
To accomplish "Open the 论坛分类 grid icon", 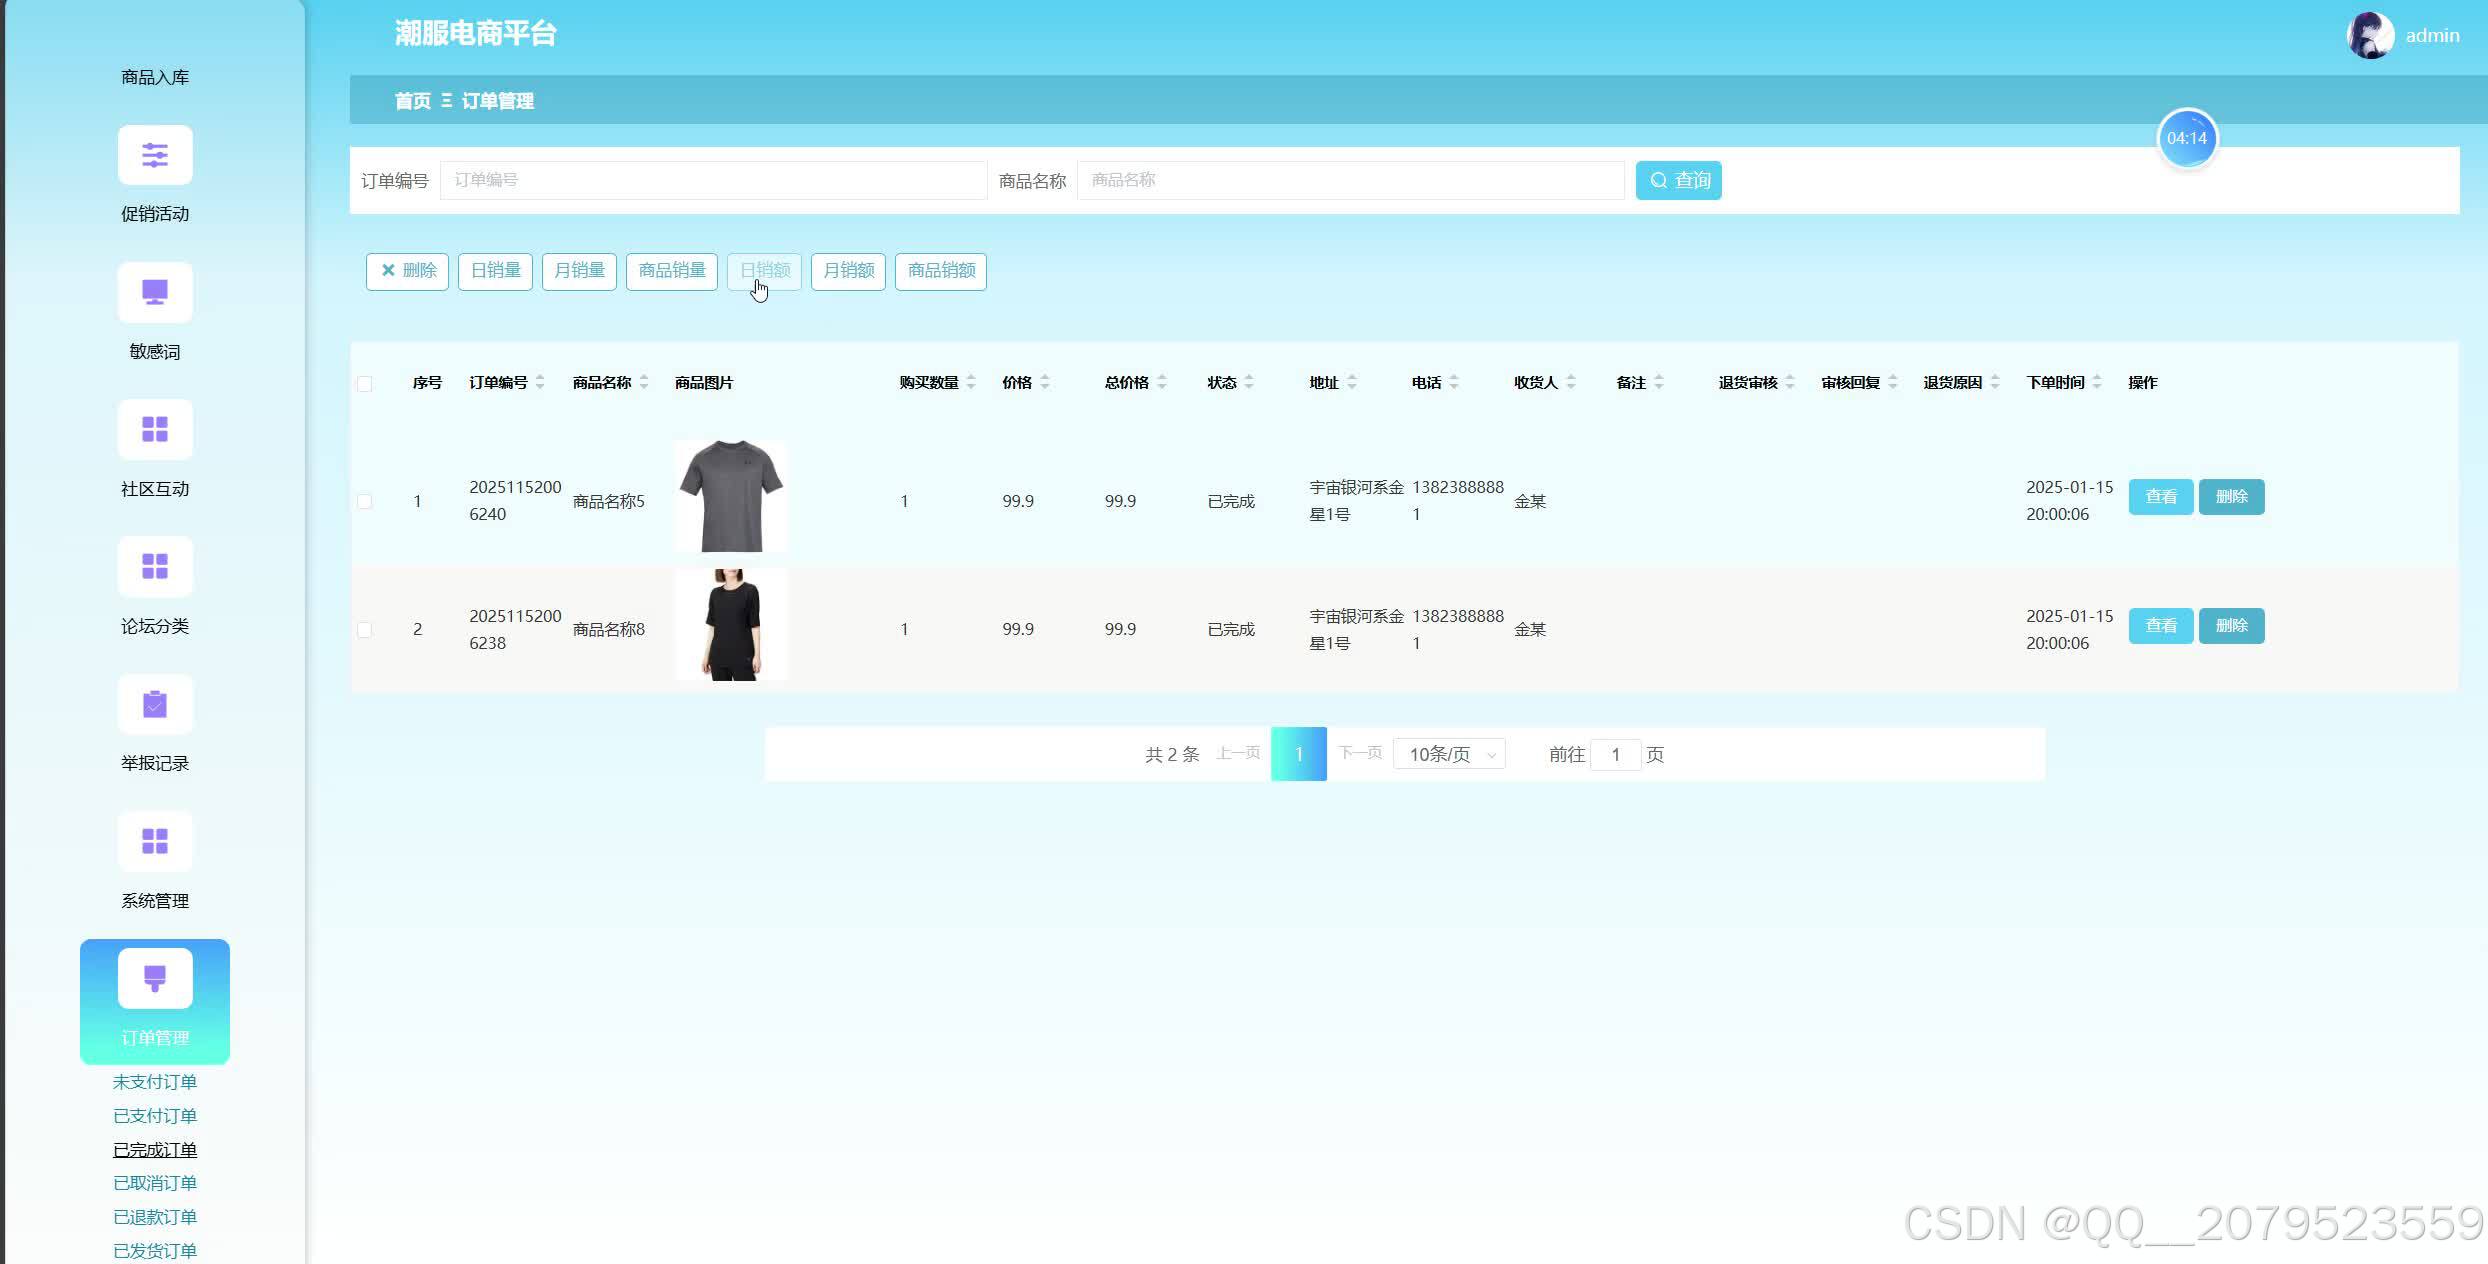I will pyautogui.click(x=155, y=567).
